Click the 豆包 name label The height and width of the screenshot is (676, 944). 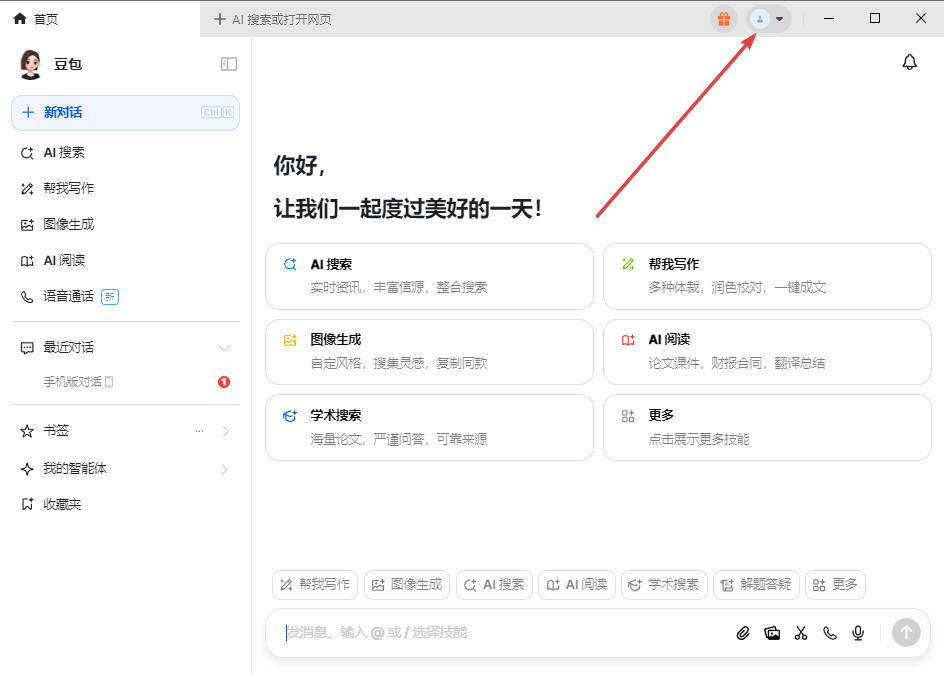click(x=68, y=64)
